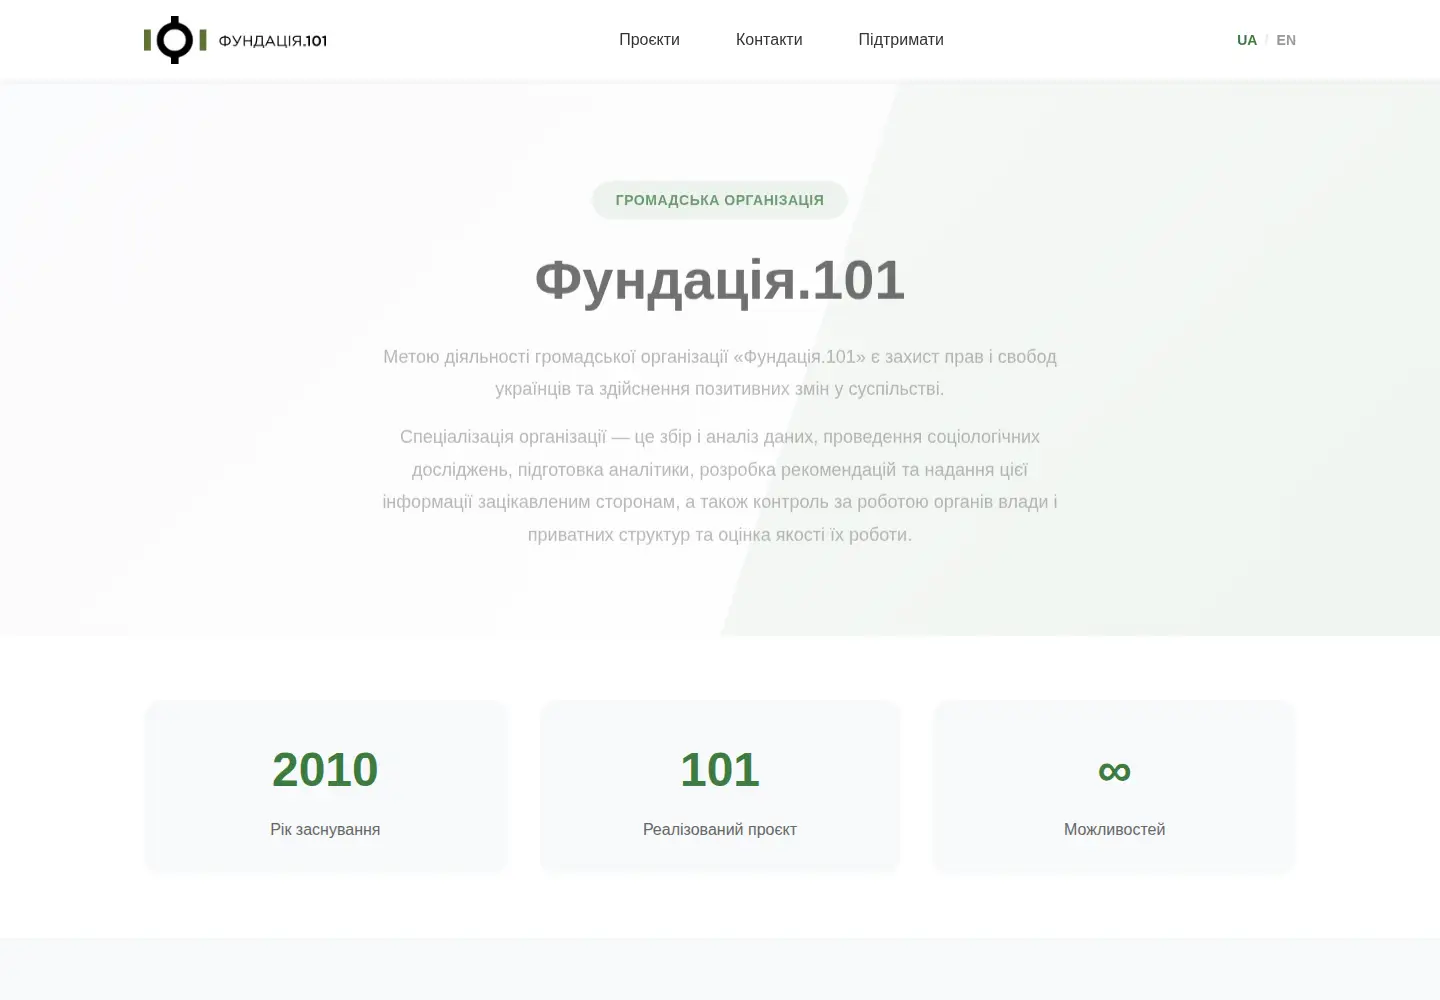This screenshot has width=1440, height=1000.
Task: Click the Фундація.101 main heading
Action: 720,280
